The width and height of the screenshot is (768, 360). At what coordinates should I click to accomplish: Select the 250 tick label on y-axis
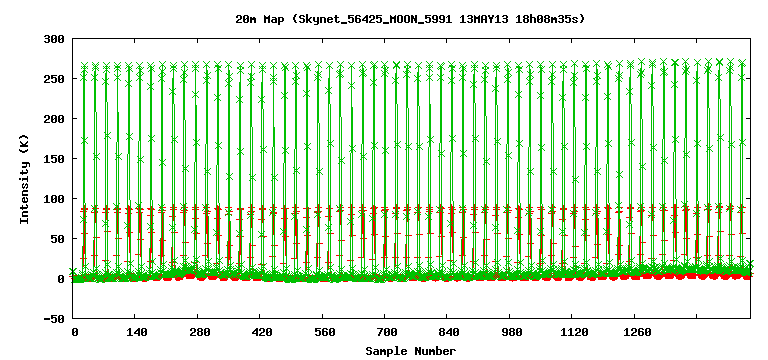tap(54, 79)
